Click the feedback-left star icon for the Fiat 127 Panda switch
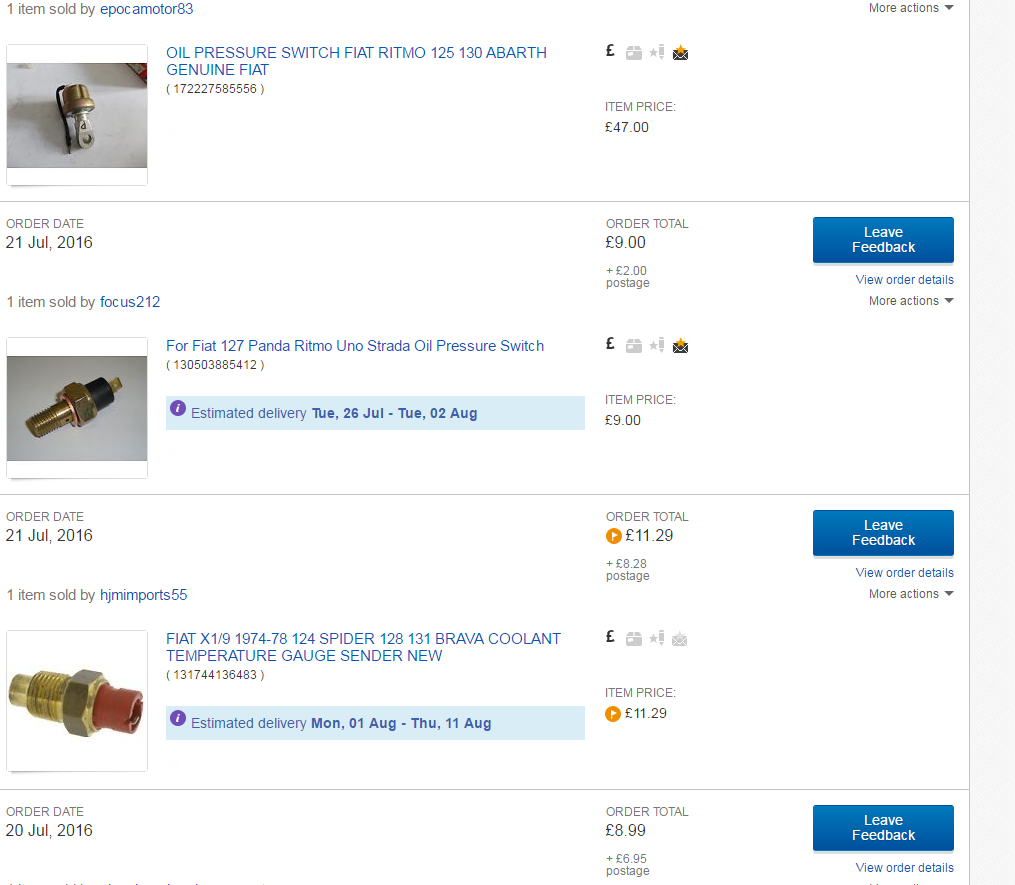Screen dimensions: 1015x885 pyautogui.click(x=657, y=346)
